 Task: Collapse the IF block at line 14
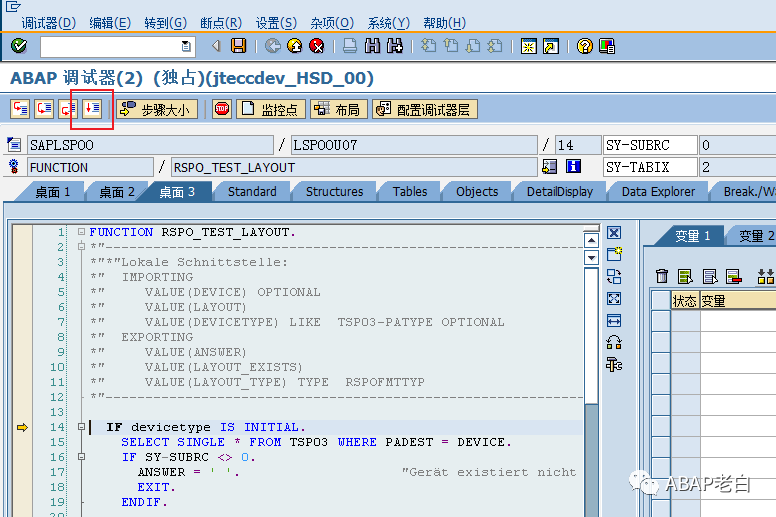pos(81,426)
